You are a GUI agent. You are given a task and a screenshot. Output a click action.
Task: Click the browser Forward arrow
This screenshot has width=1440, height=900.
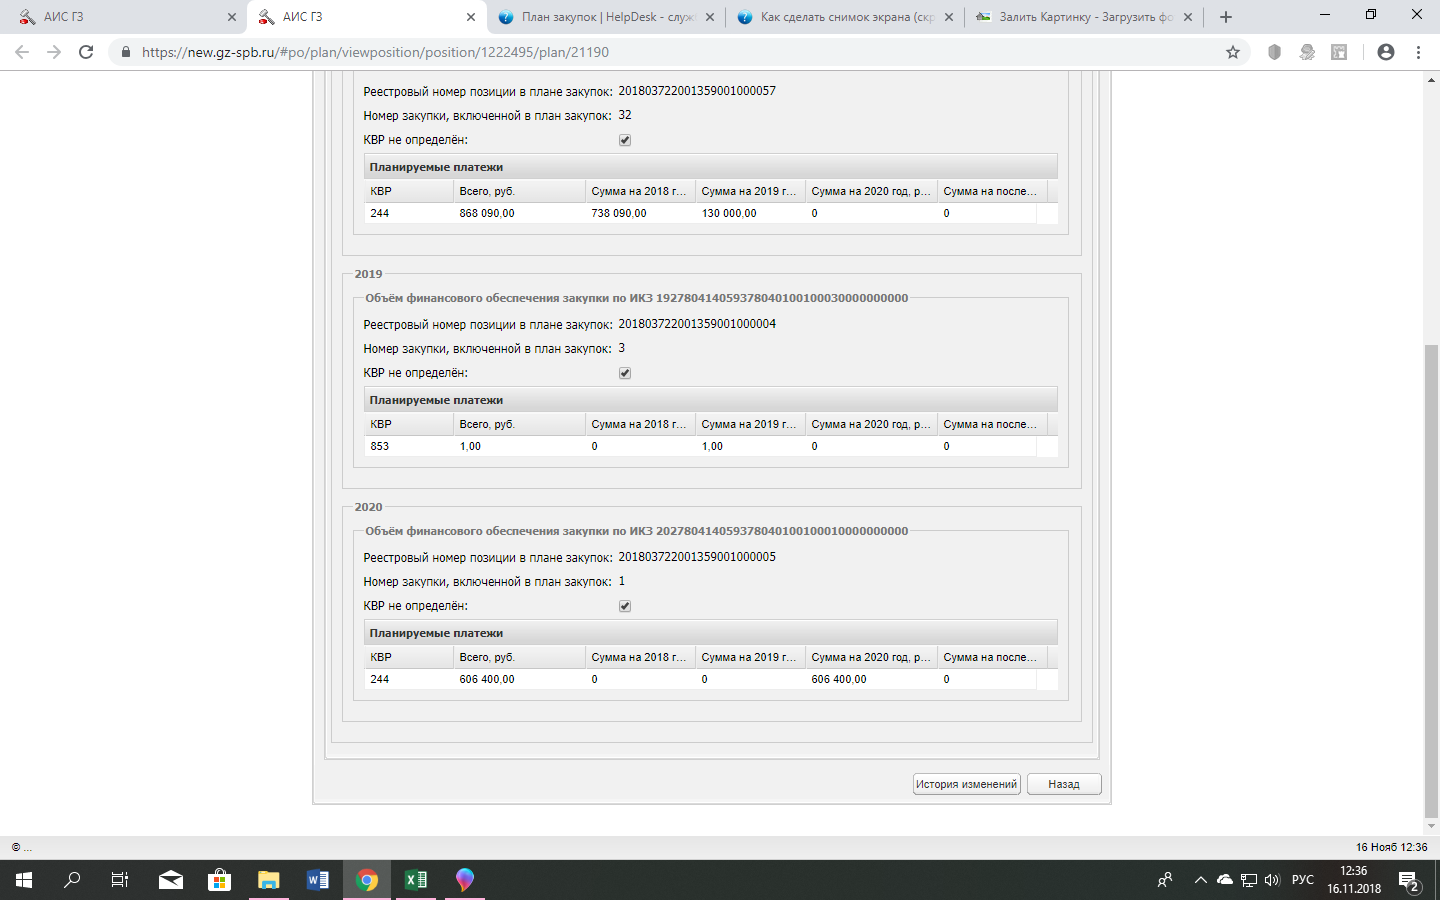[54, 52]
